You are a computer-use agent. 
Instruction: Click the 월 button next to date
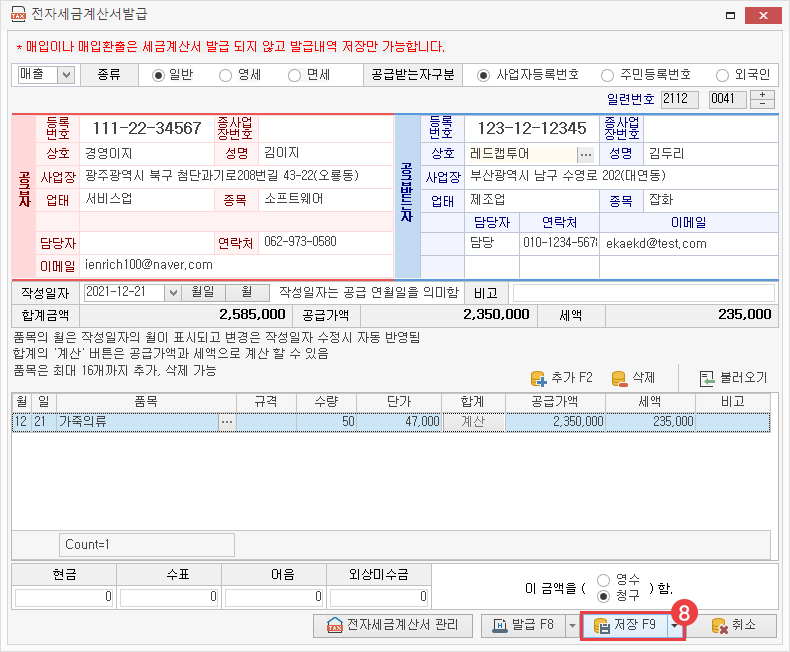[247, 292]
